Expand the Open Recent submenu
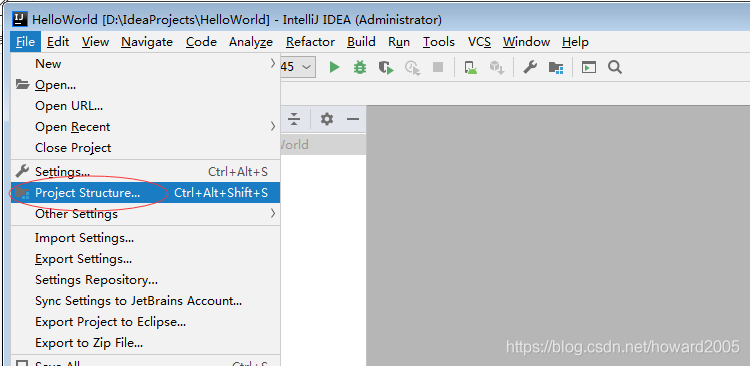Image resolution: width=750 pixels, height=366 pixels. [x=145, y=127]
